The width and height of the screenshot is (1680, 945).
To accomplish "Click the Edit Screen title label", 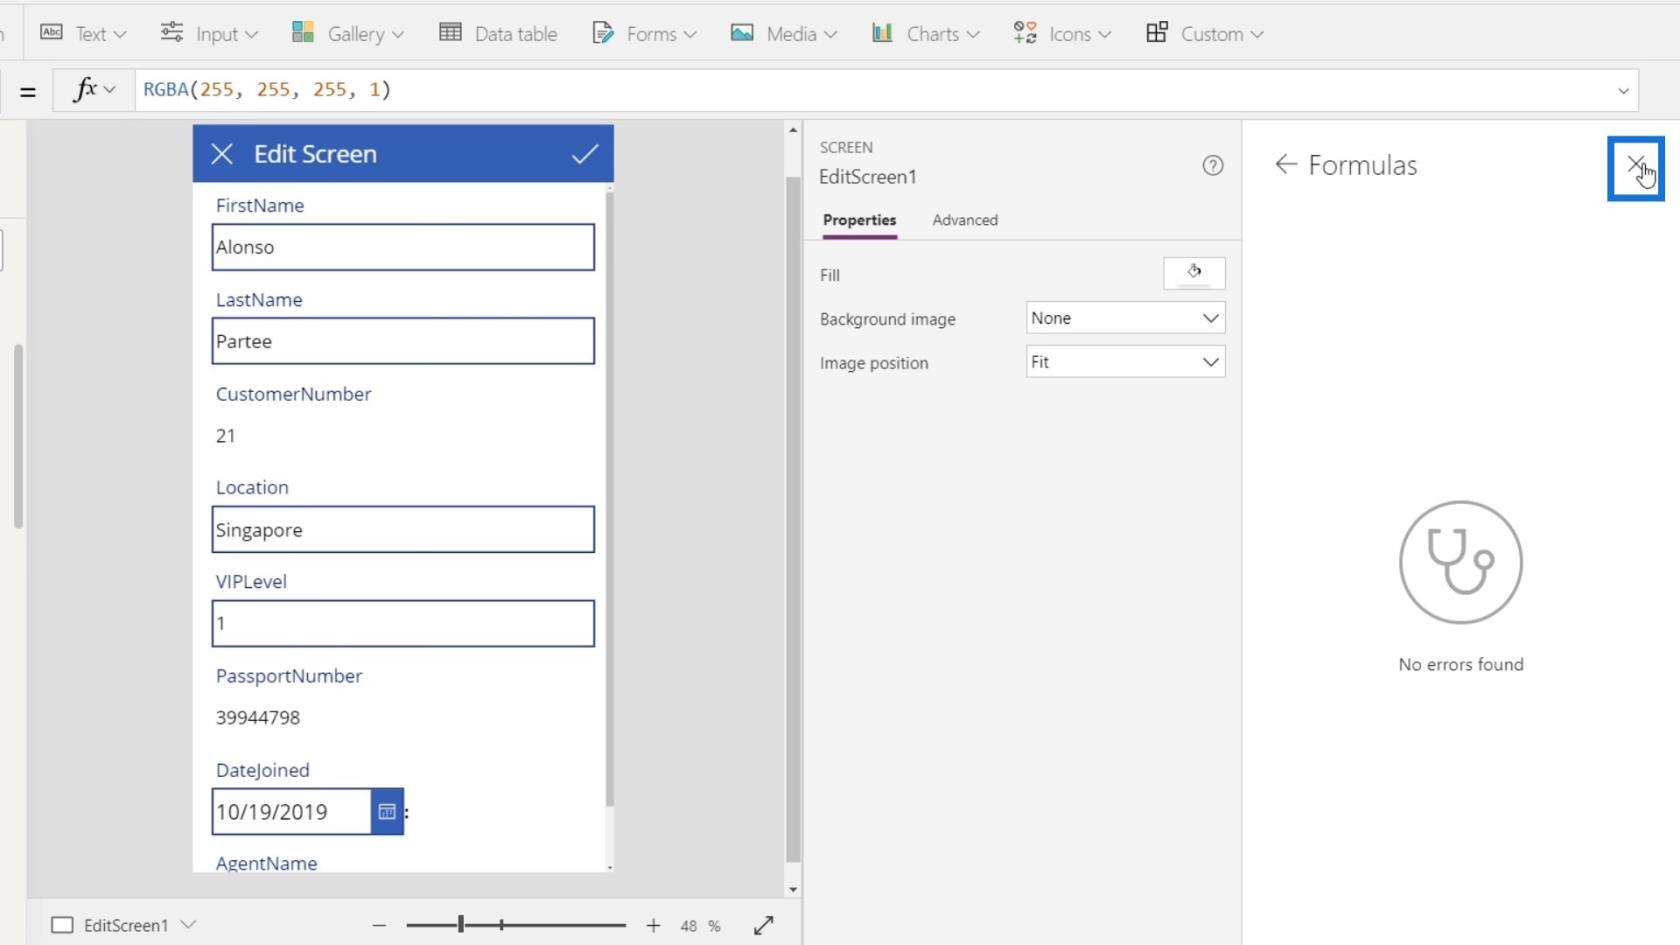I will tap(315, 154).
